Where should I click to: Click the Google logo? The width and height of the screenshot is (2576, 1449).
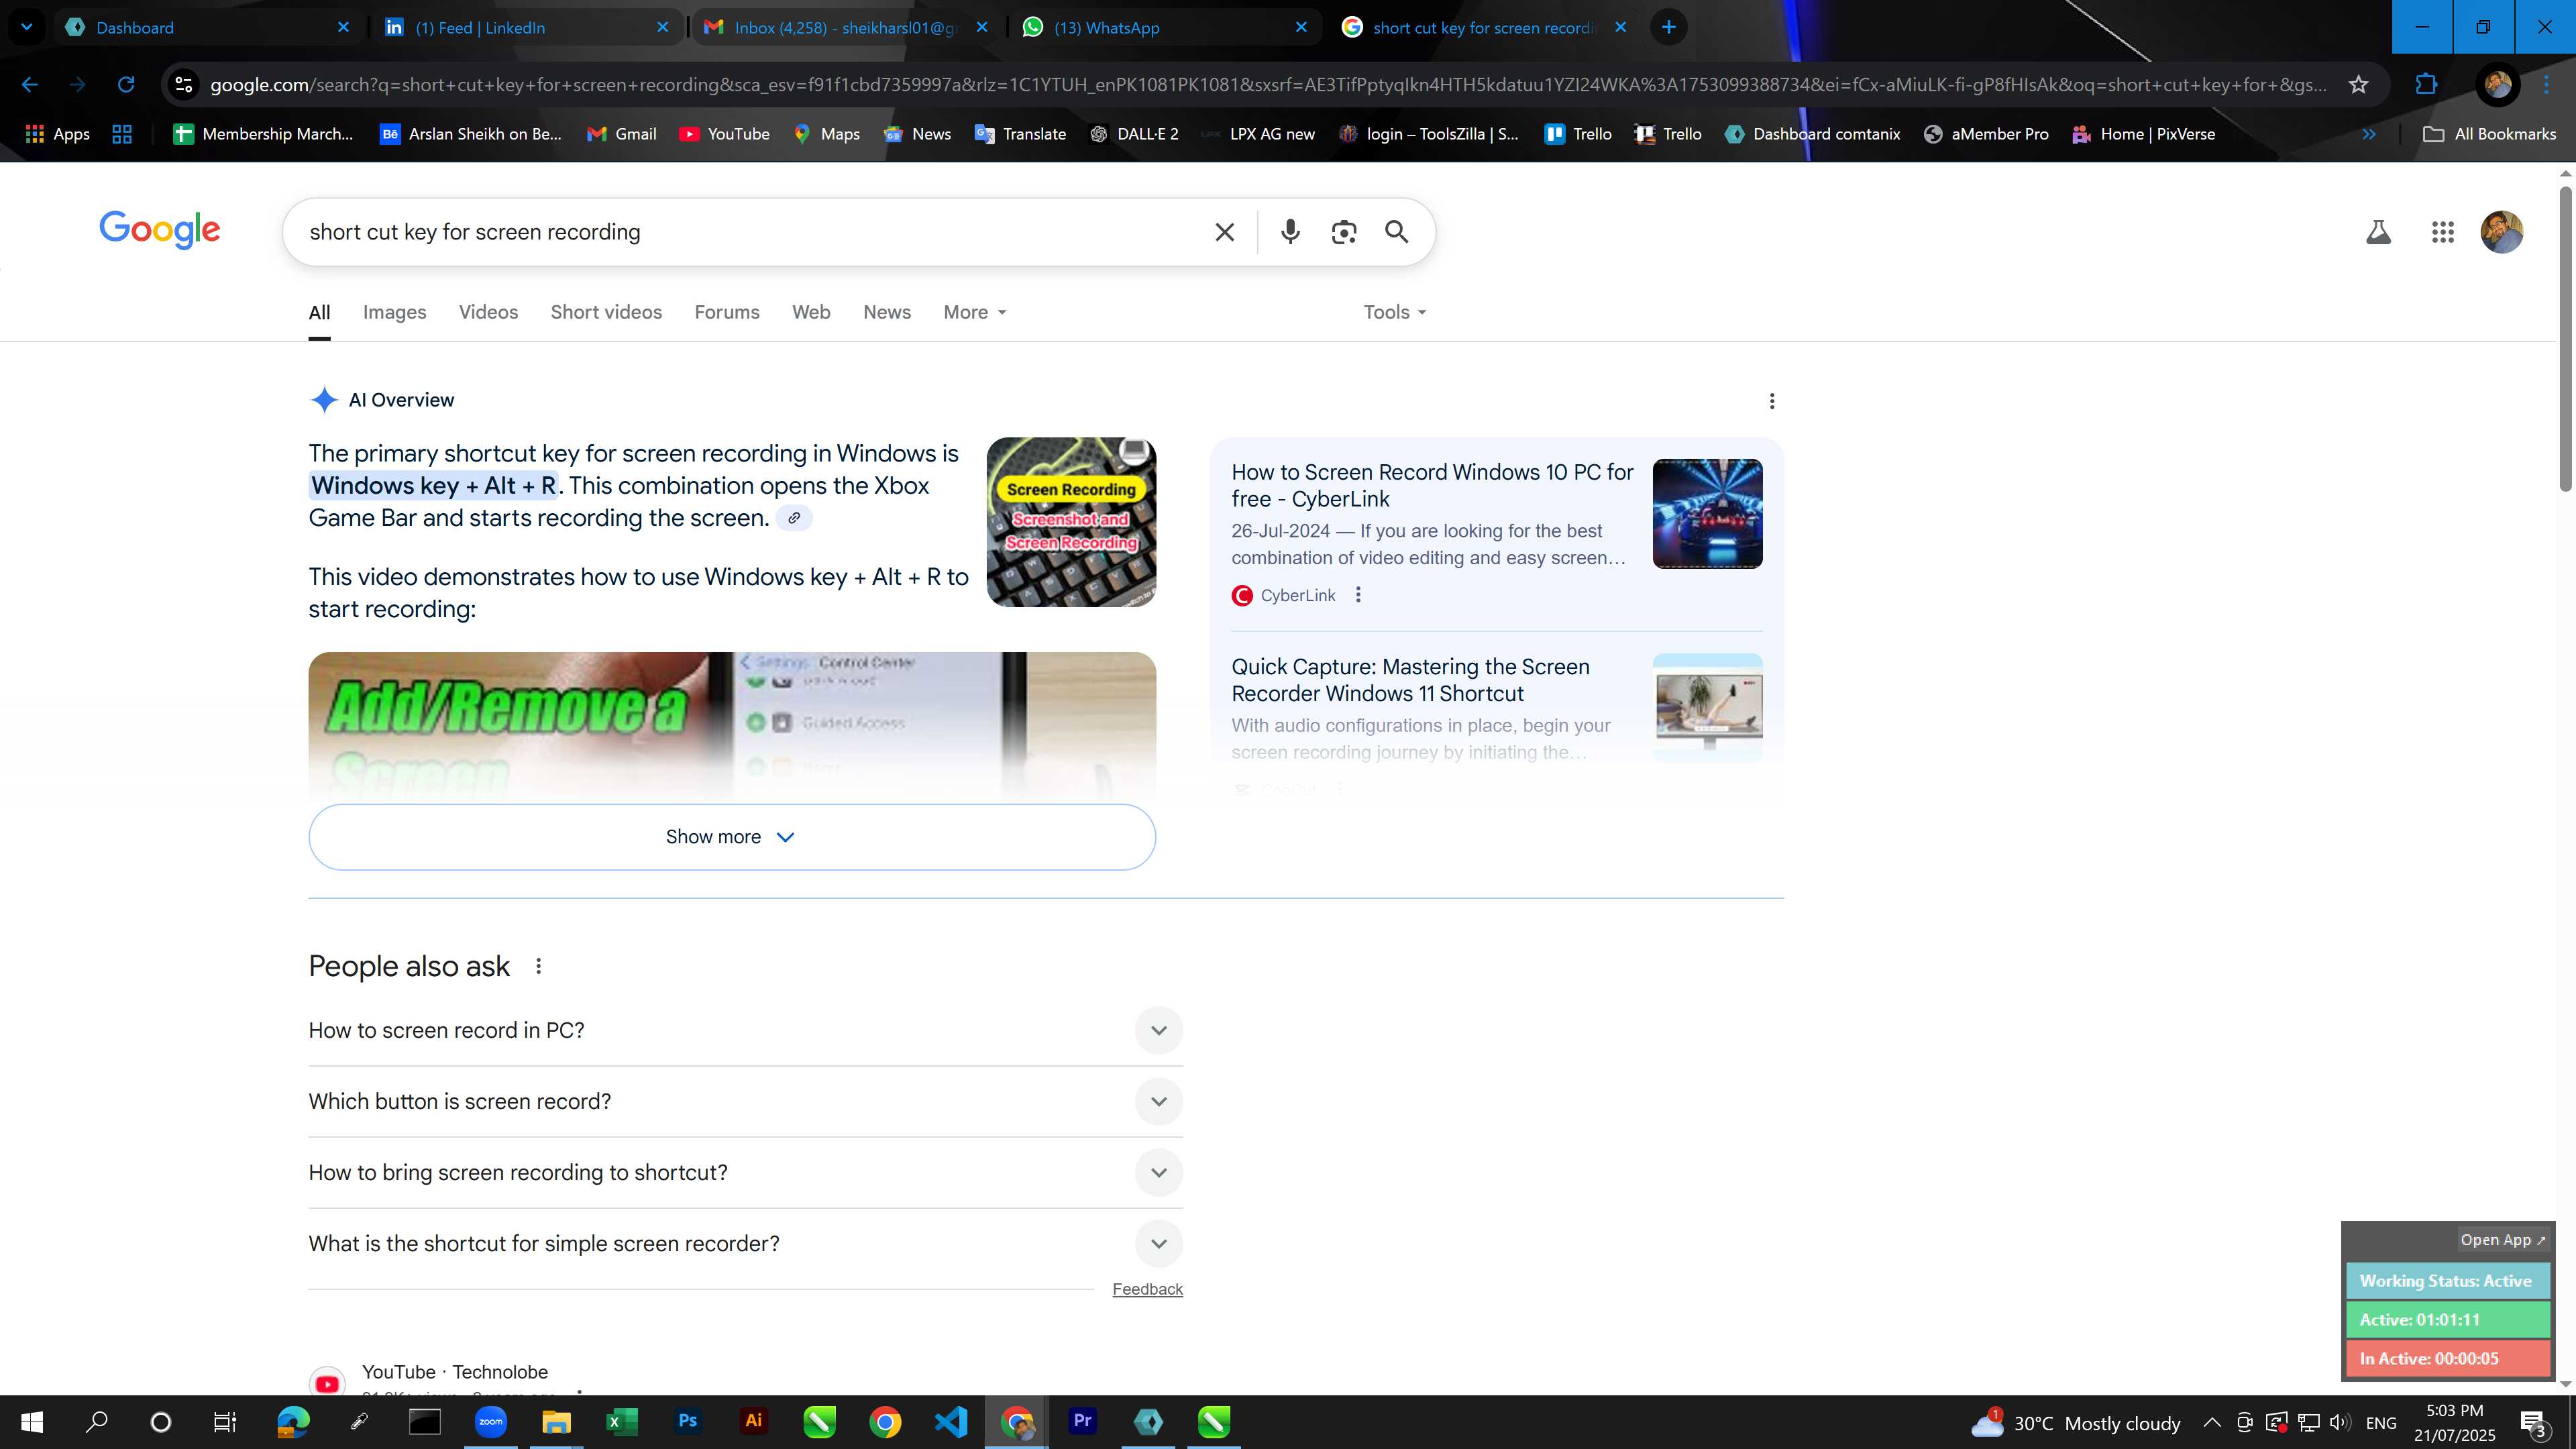(x=160, y=229)
